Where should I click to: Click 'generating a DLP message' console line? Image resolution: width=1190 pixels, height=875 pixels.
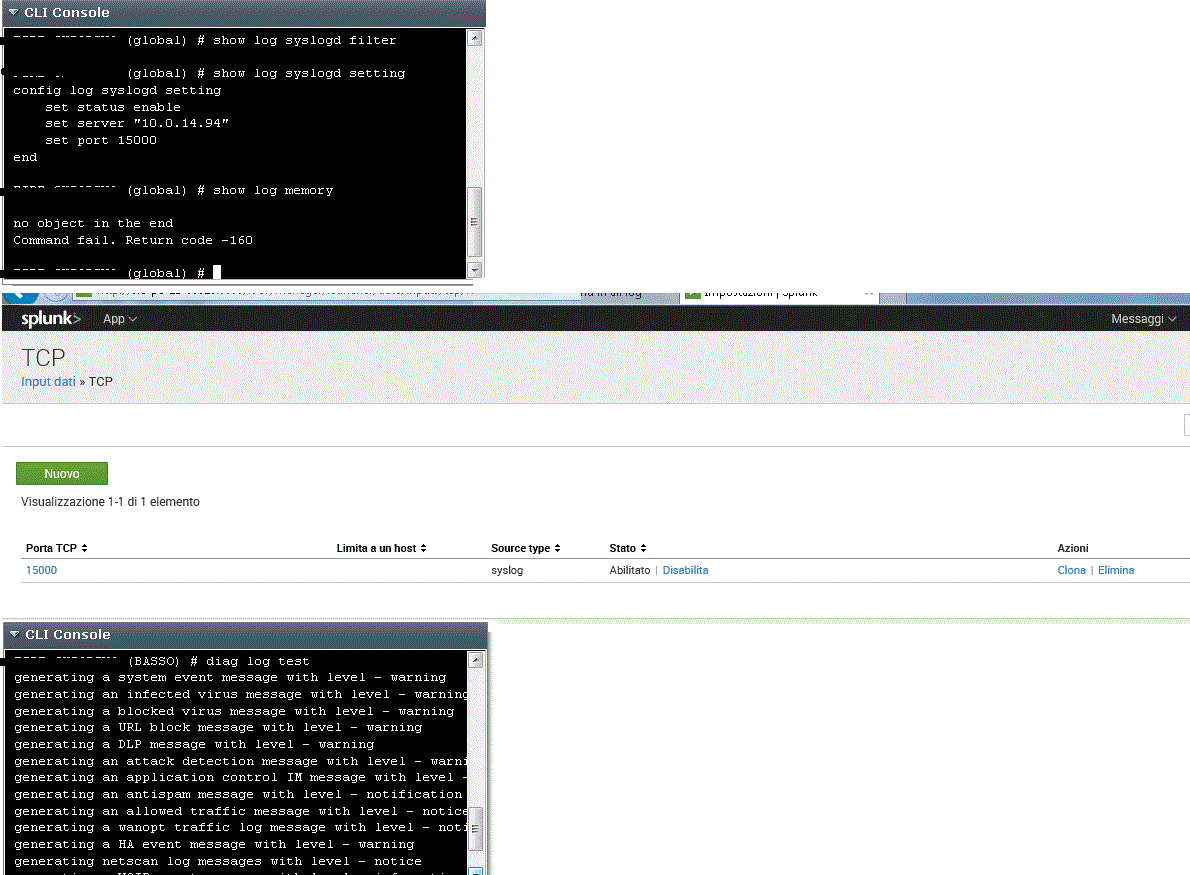[194, 744]
